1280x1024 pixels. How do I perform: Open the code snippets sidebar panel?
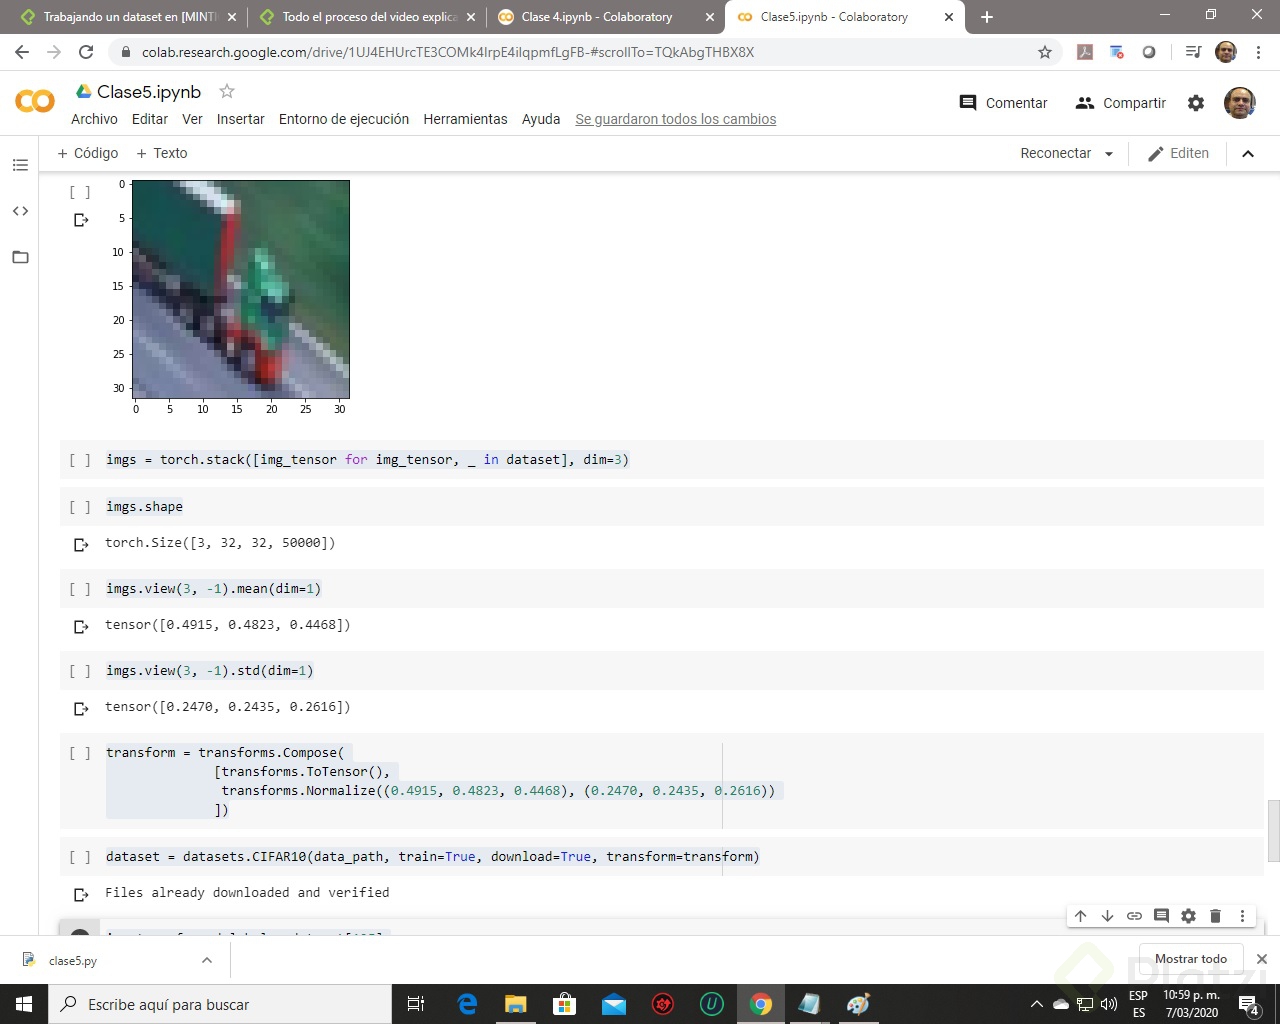coord(20,211)
